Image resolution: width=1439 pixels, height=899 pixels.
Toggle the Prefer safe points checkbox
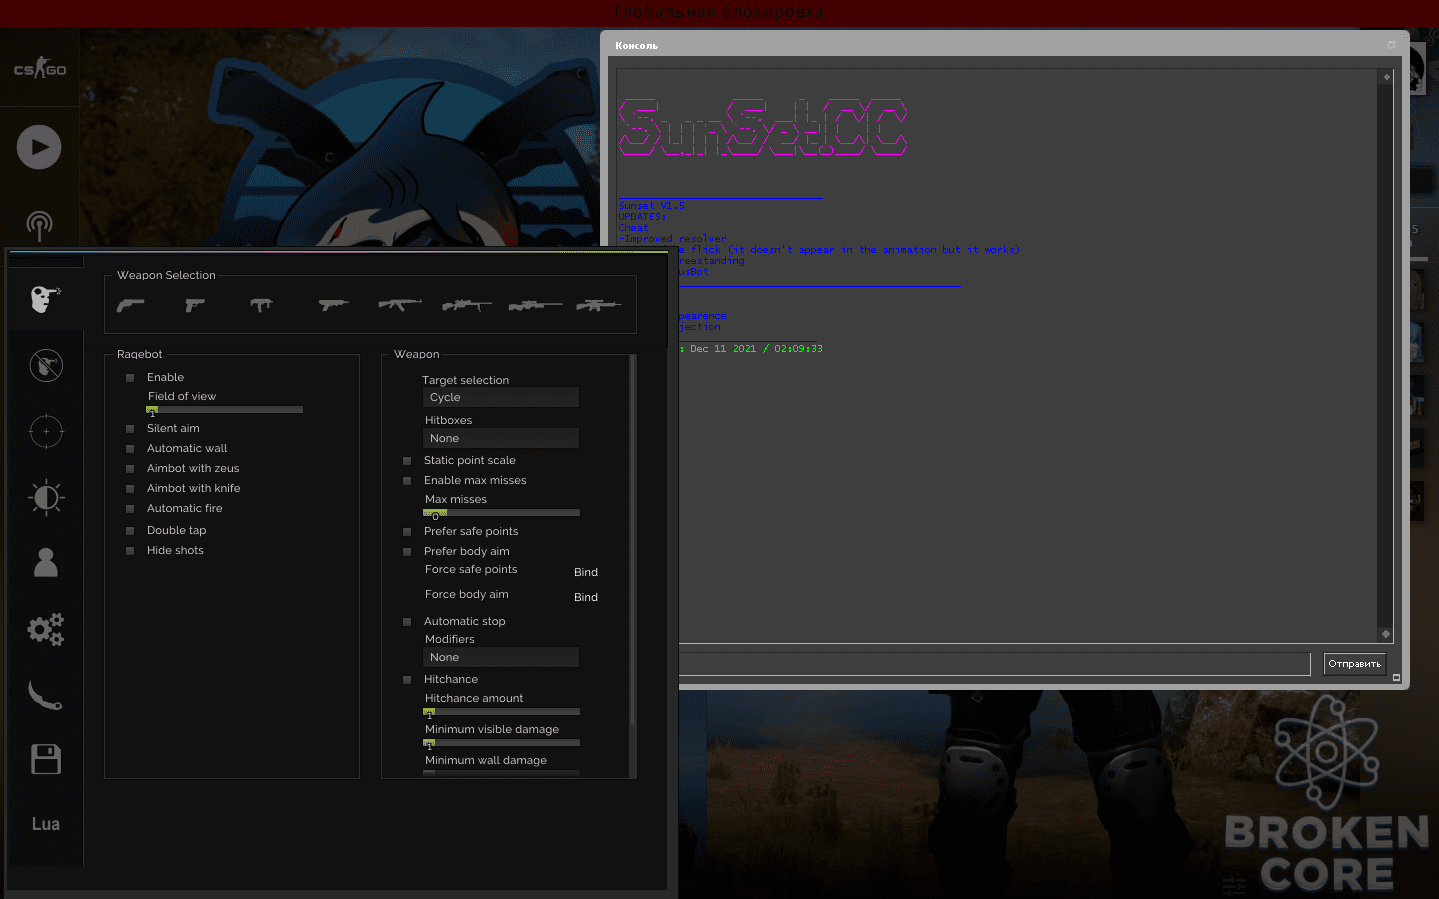pyautogui.click(x=407, y=532)
